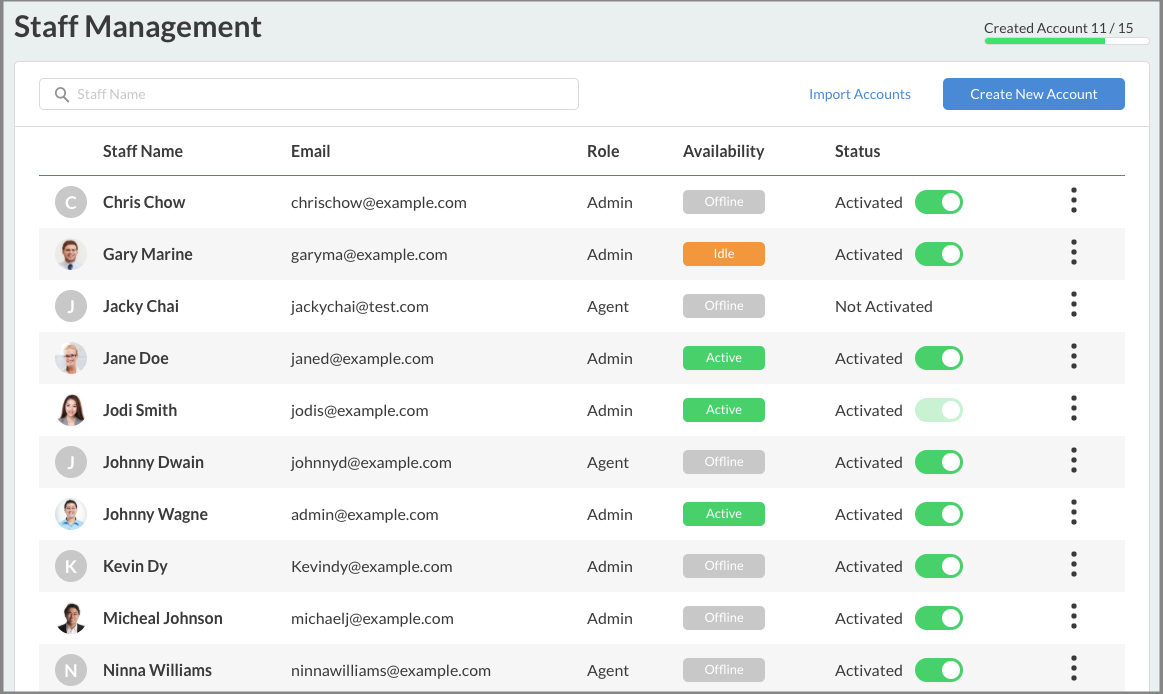Open the Import Accounts link

pos(860,94)
